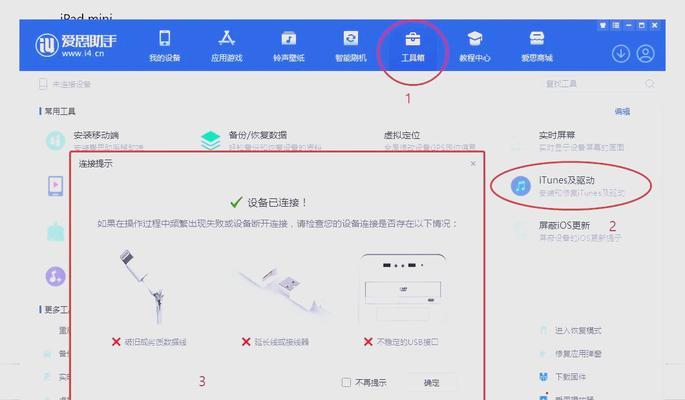Click the 爱思助手 i4 logo
685x400 pixels.
76,45
